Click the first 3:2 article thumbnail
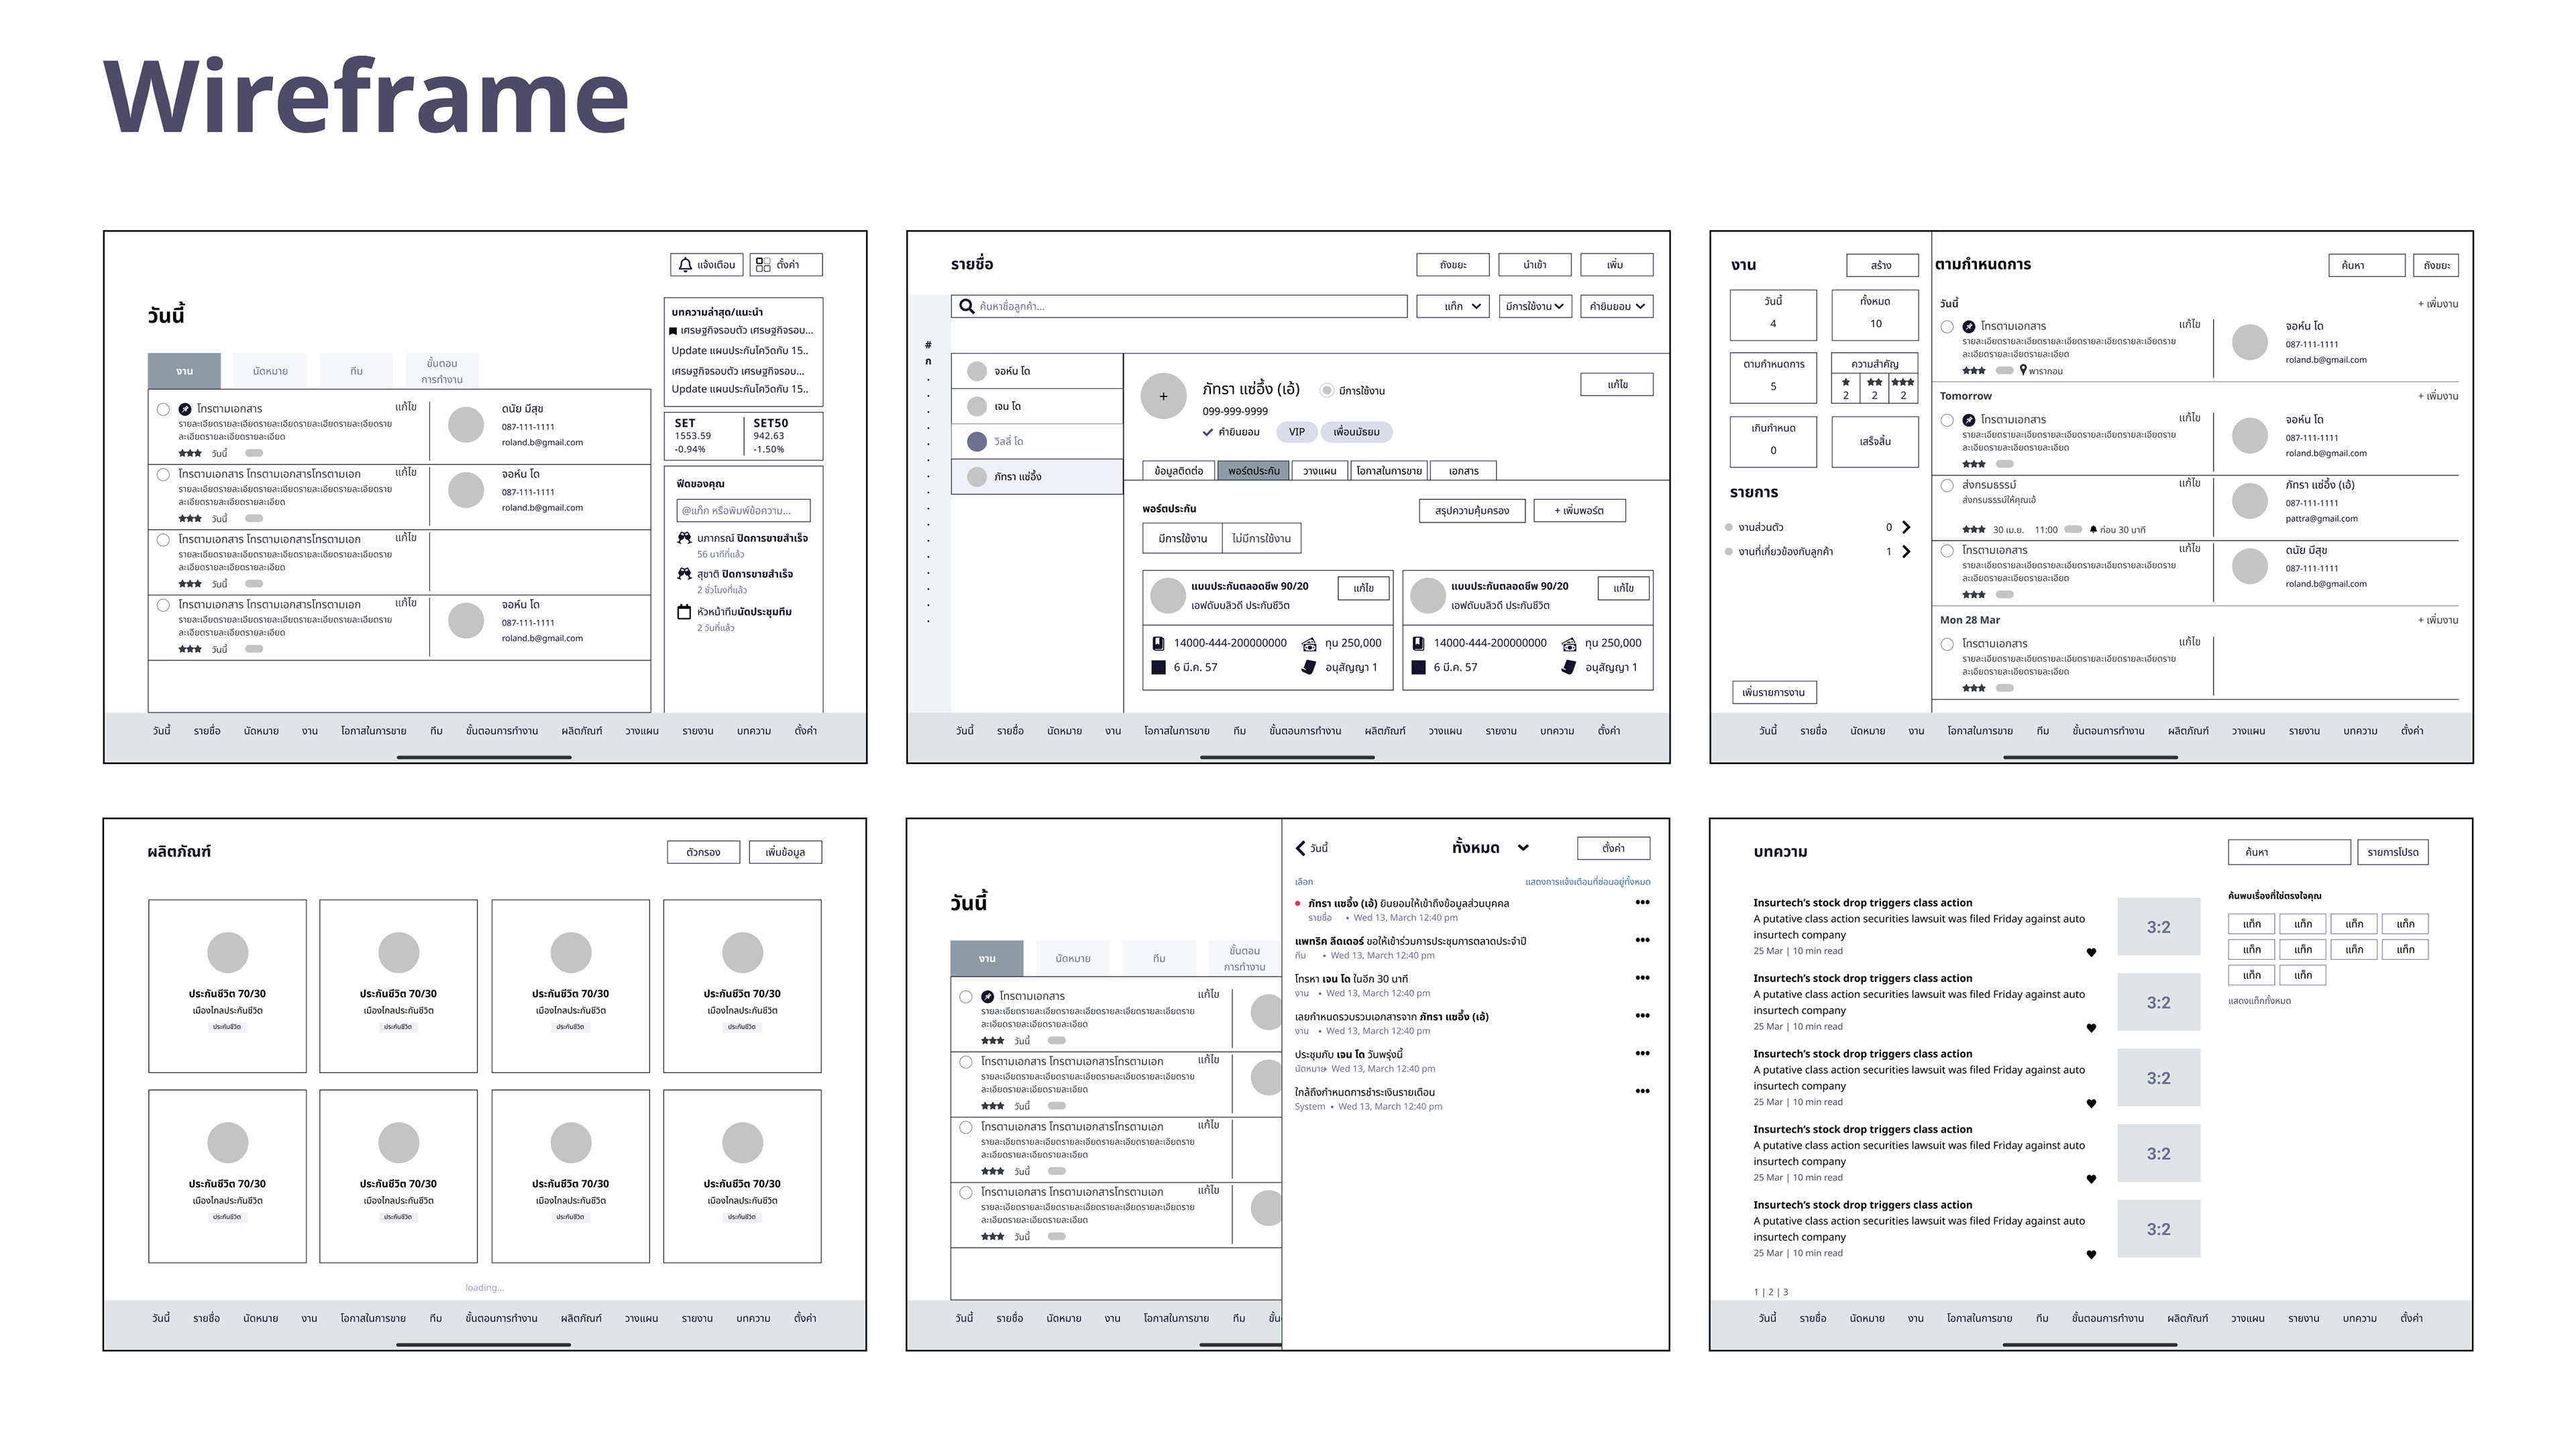The height and width of the screenshot is (1434, 2576). 2158,927
